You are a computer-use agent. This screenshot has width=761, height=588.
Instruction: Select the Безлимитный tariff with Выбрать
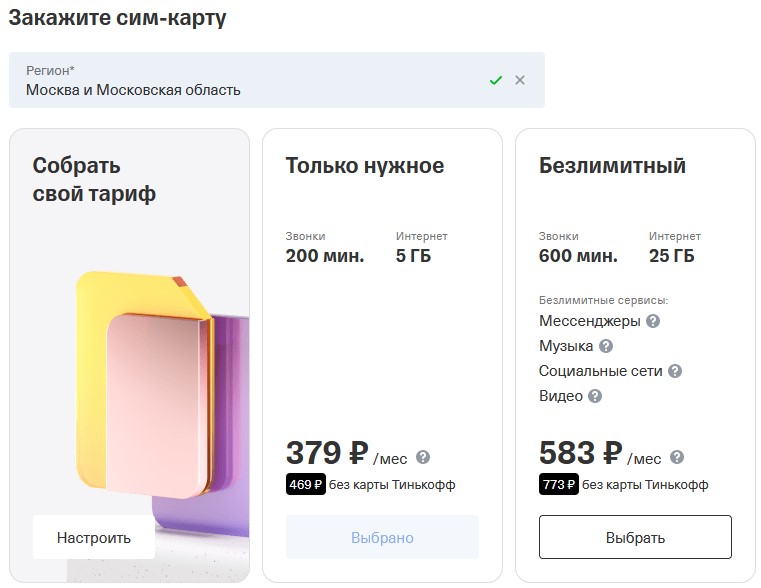[x=635, y=537]
